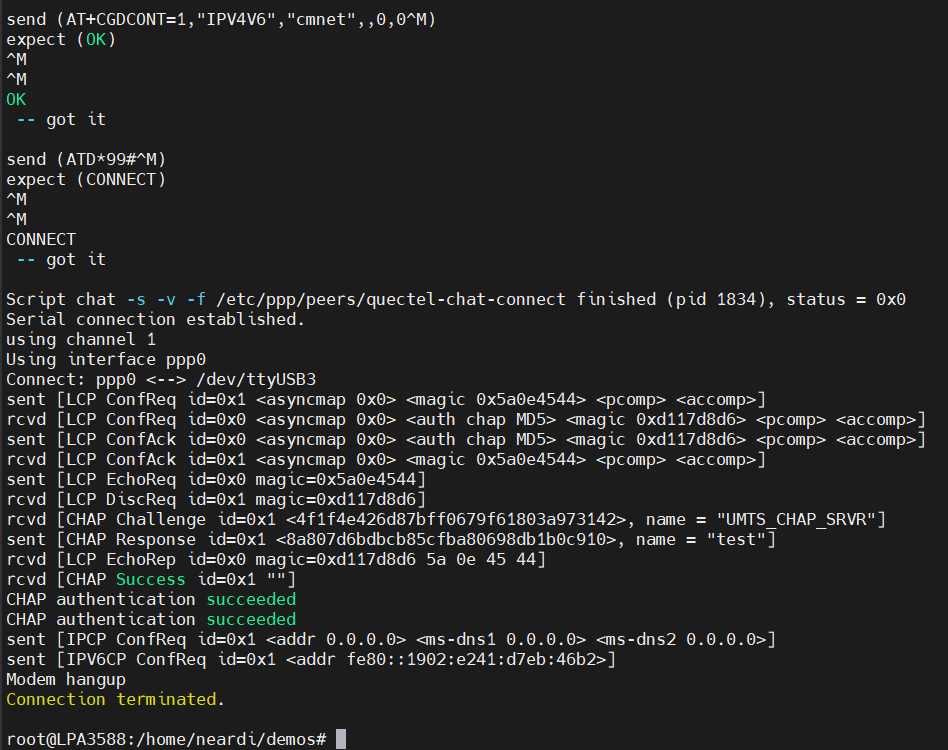Click the /dev/ttyUSB3 device path
The width and height of the screenshot is (948, 750).
[256, 380]
